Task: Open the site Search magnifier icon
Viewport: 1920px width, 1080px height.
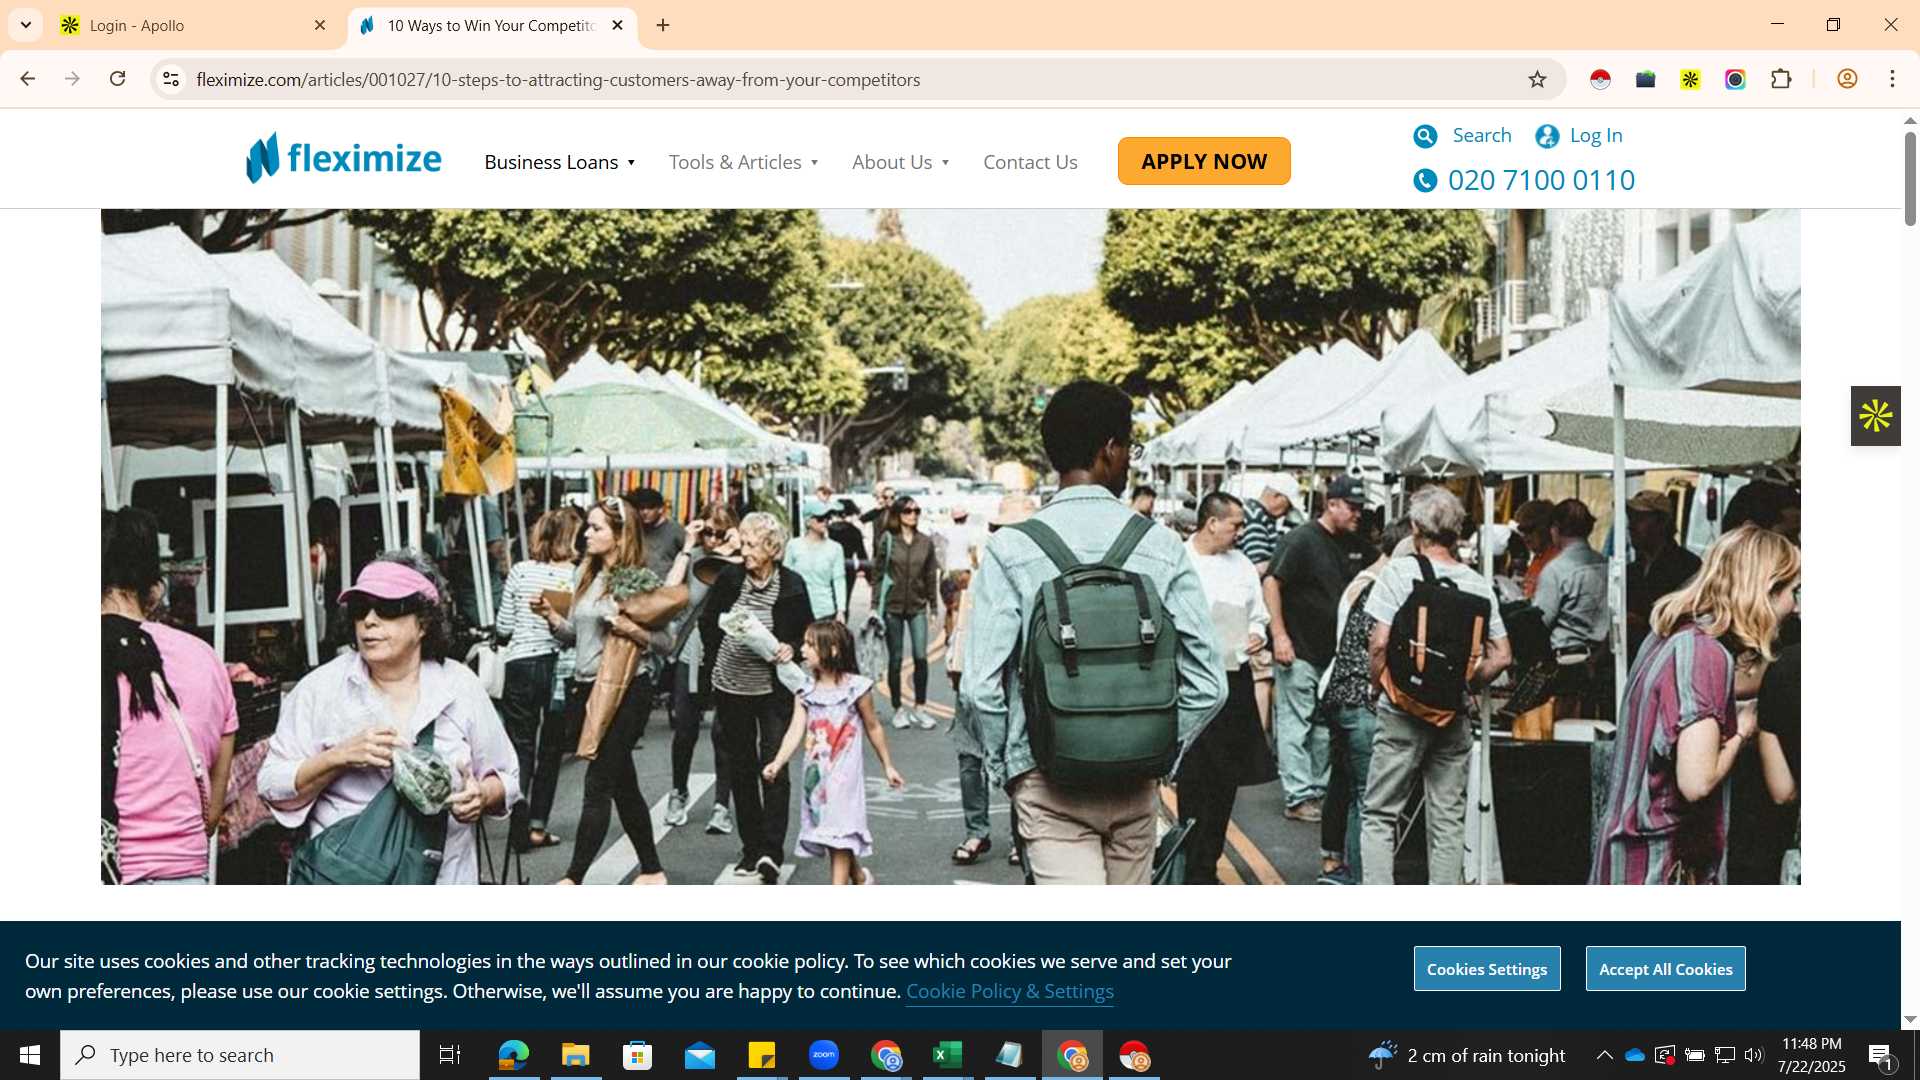Action: pos(1425,136)
